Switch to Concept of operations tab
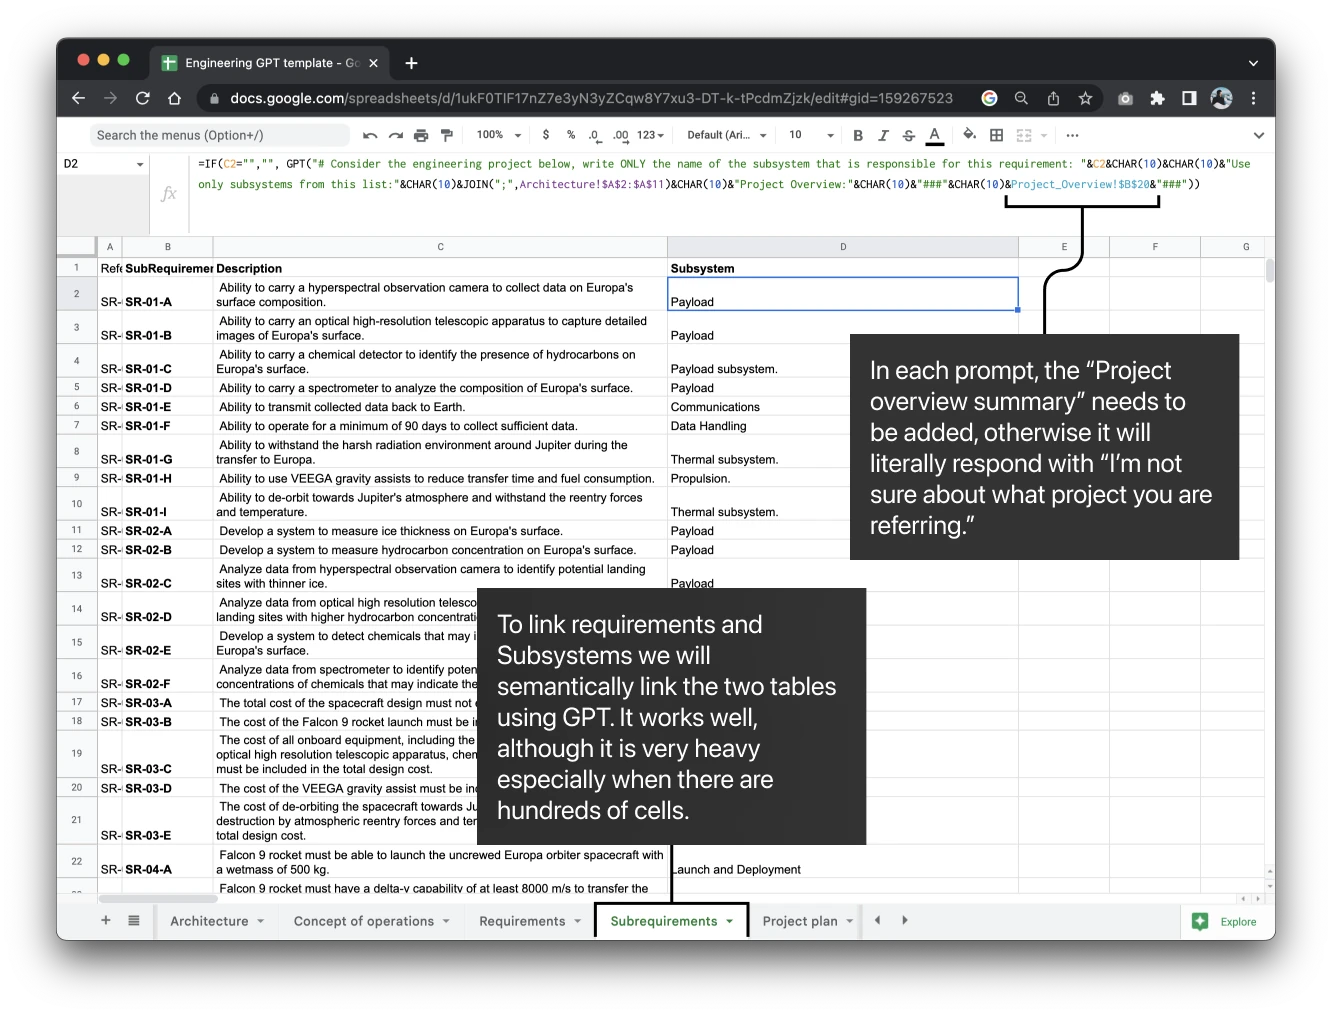The height and width of the screenshot is (1015, 1332). (371, 921)
